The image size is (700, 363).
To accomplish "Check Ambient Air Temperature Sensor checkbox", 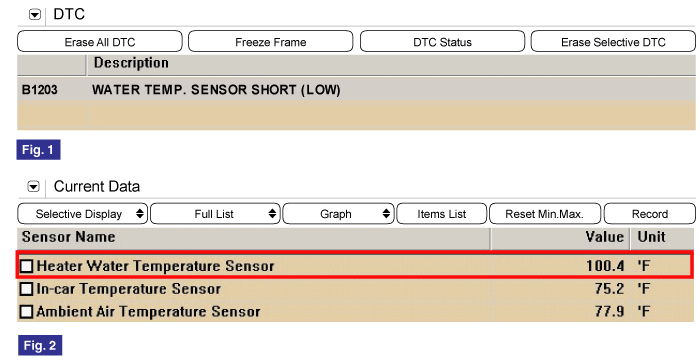I will tap(26, 311).
